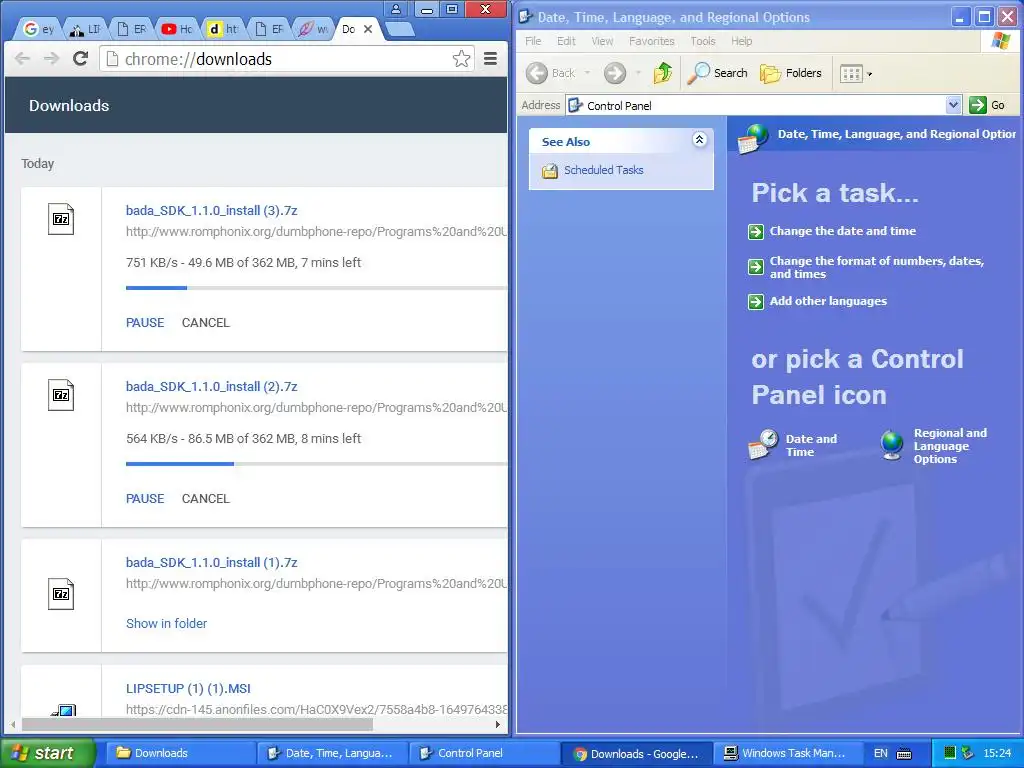Click the 7z file icon for install (2)
Viewport: 1024px width, 768px height.
pyautogui.click(x=61, y=395)
